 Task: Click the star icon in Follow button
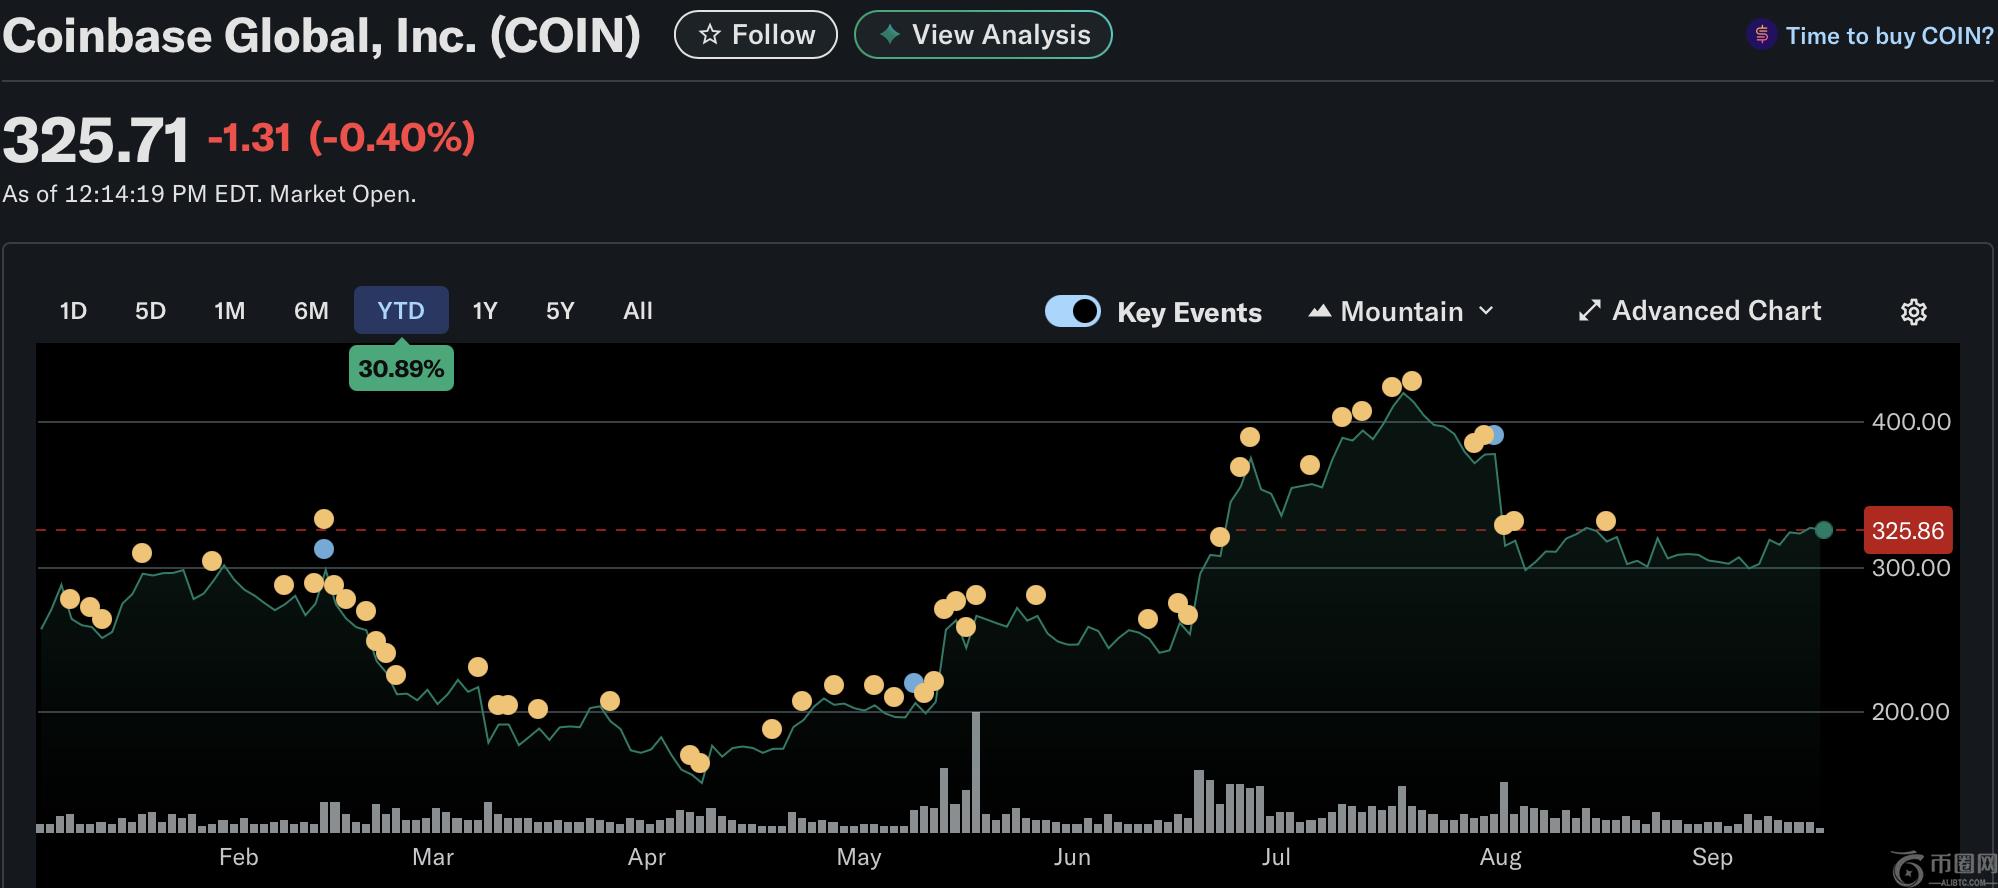coord(710,35)
